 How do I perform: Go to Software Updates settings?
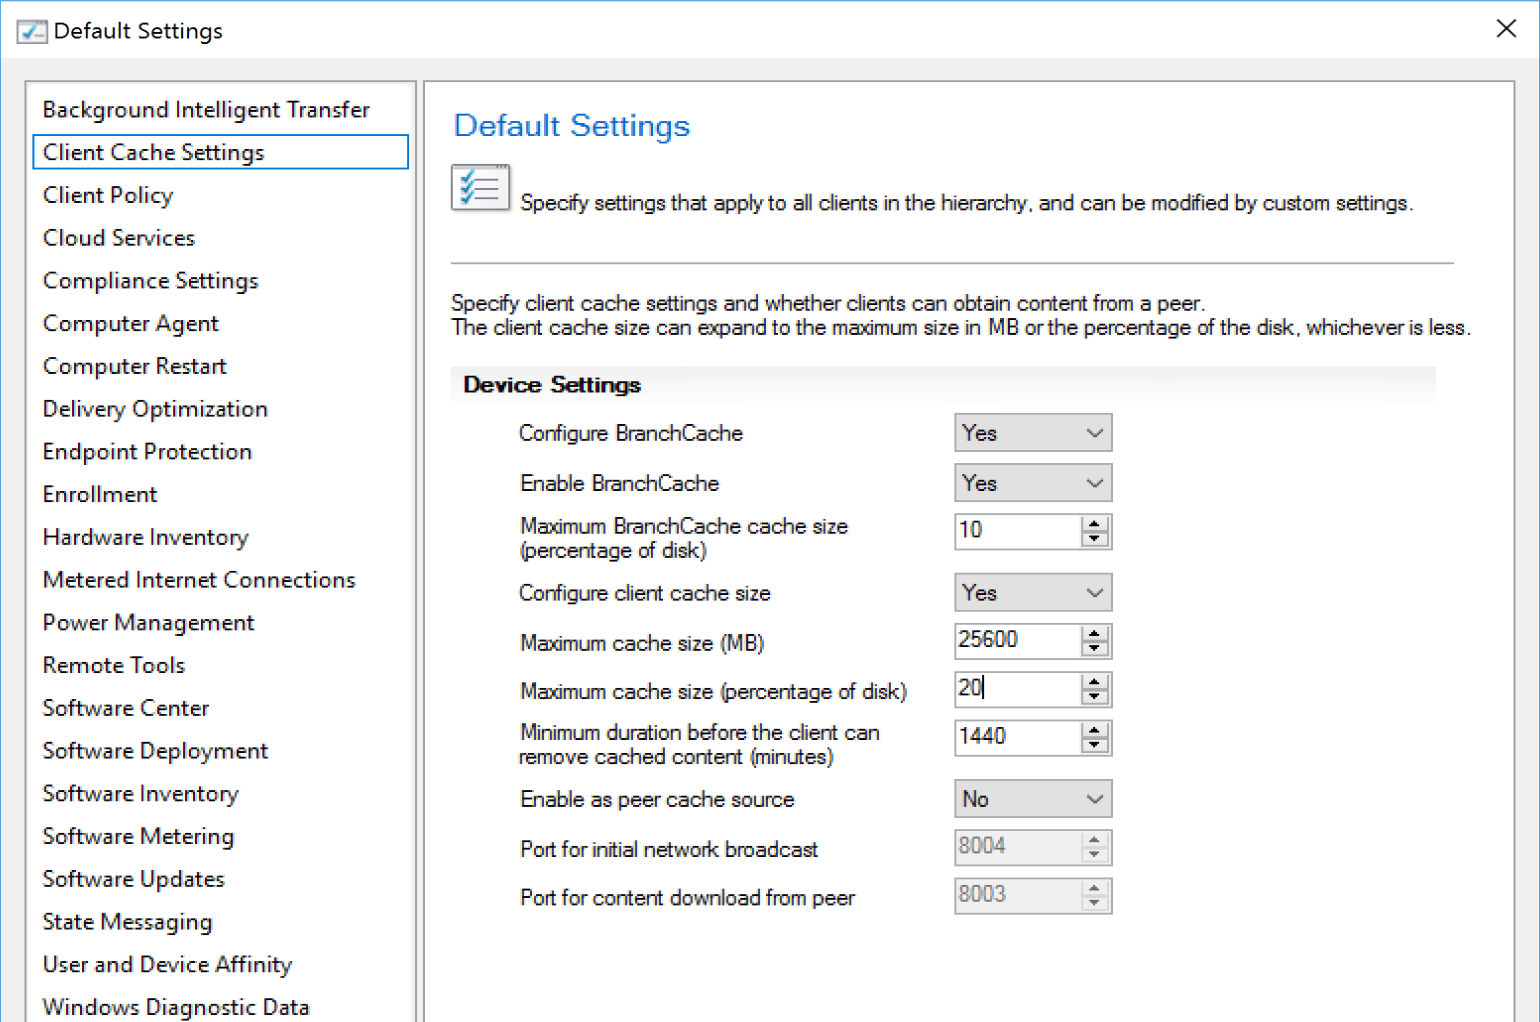click(x=133, y=879)
